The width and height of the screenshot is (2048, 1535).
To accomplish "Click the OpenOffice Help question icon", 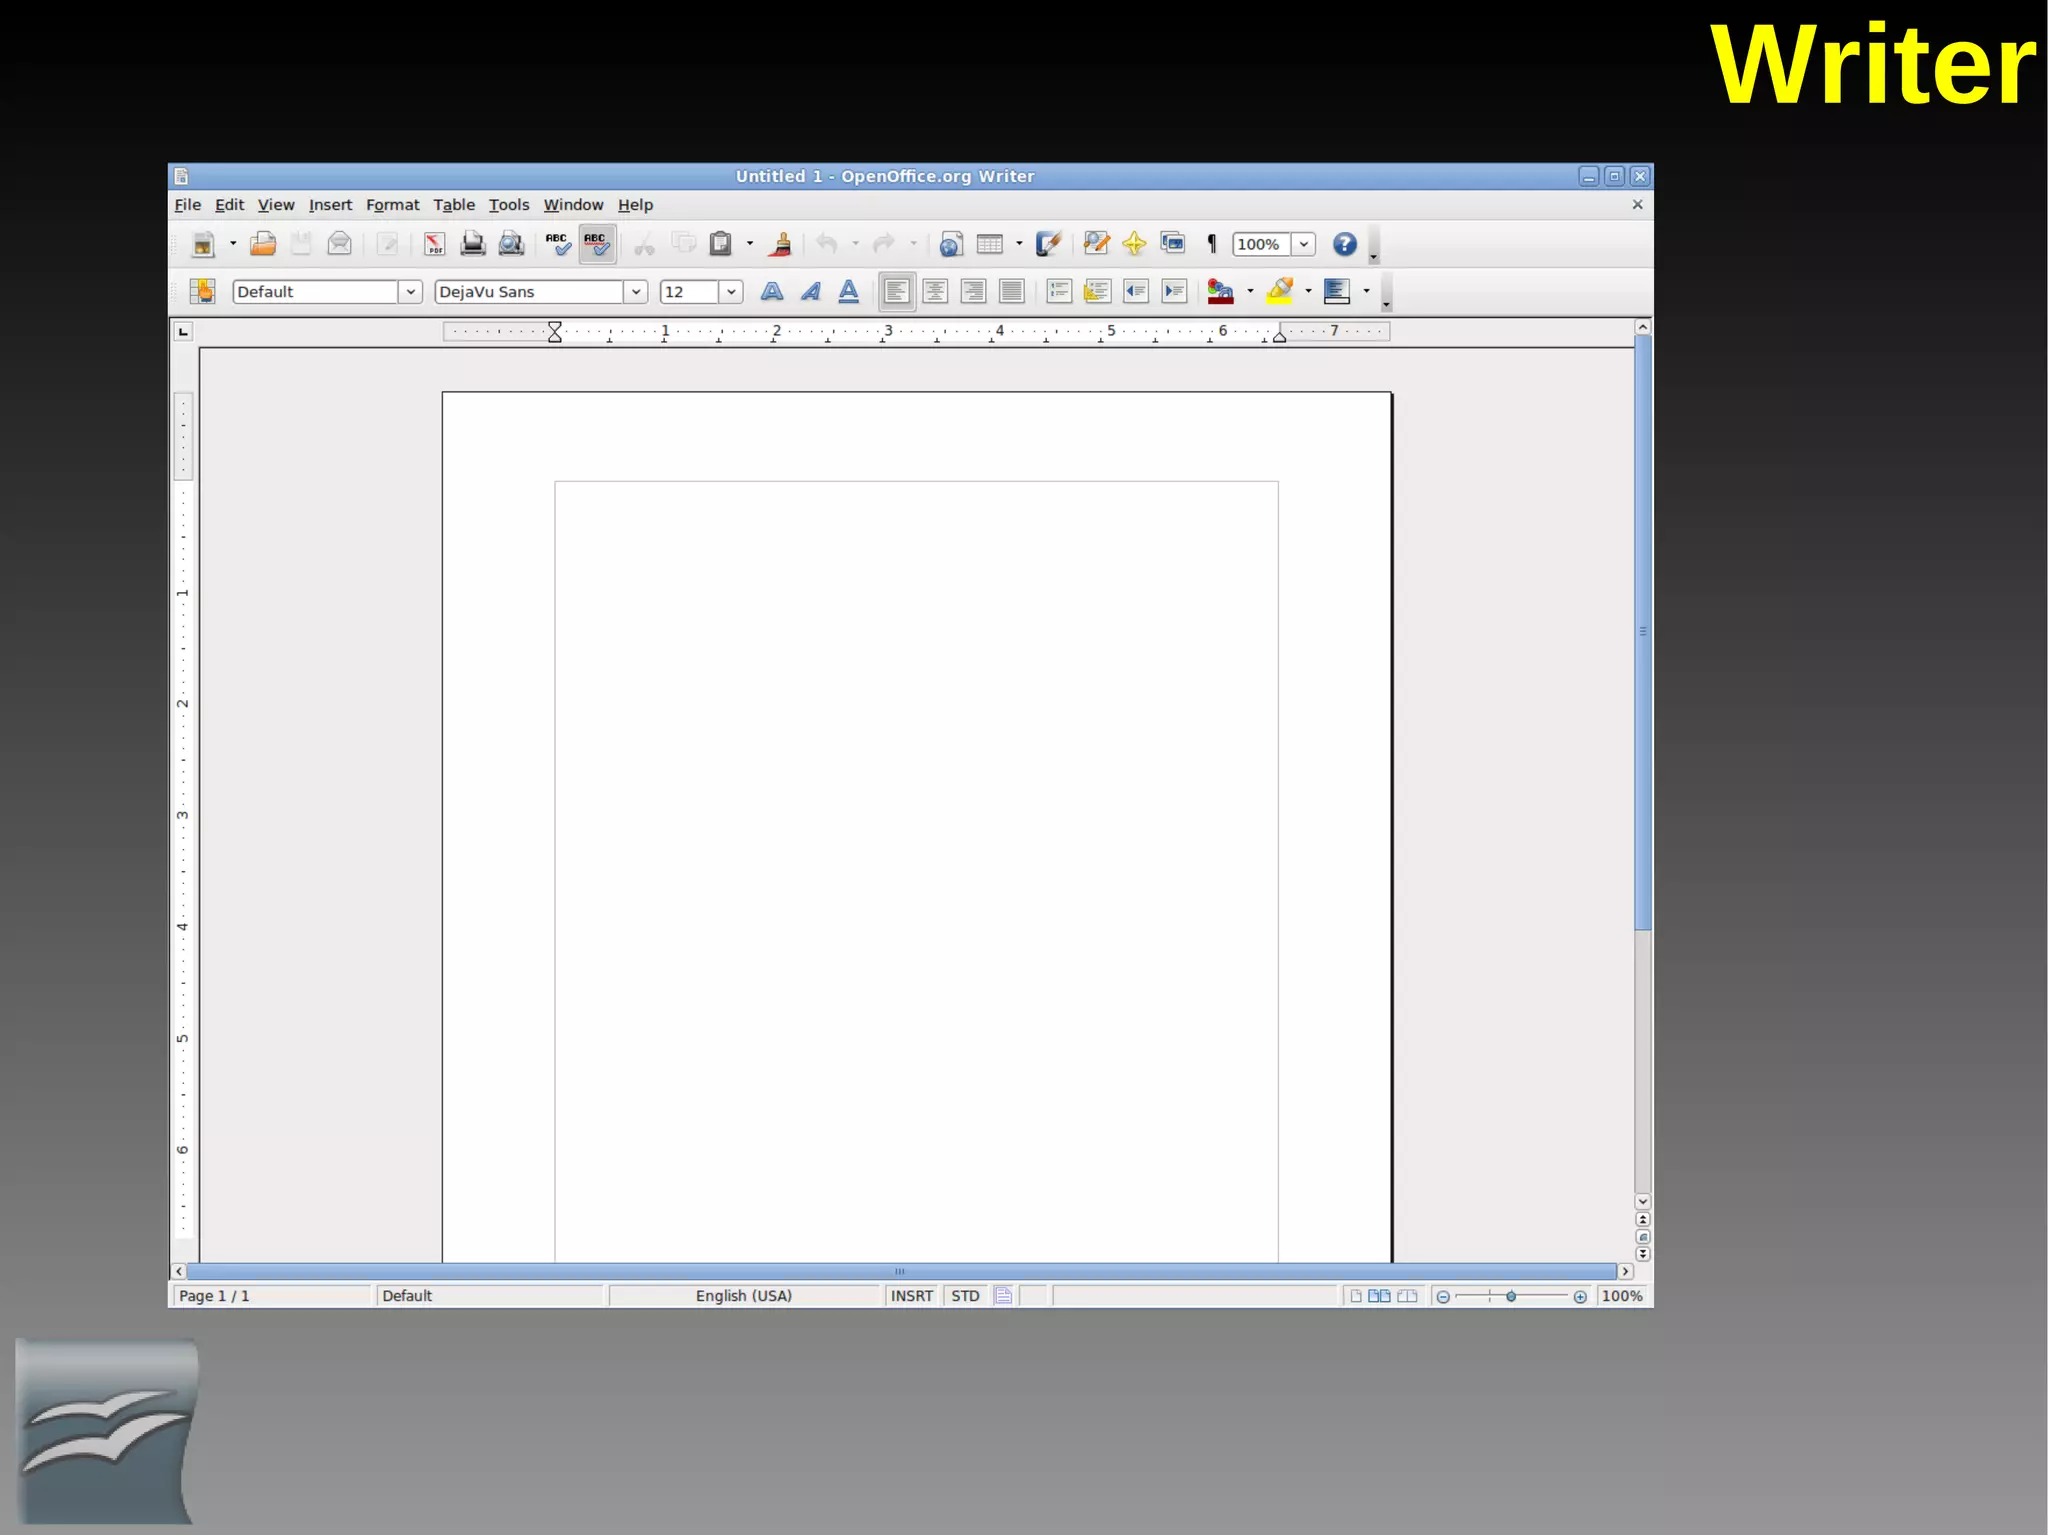I will point(1344,244).
